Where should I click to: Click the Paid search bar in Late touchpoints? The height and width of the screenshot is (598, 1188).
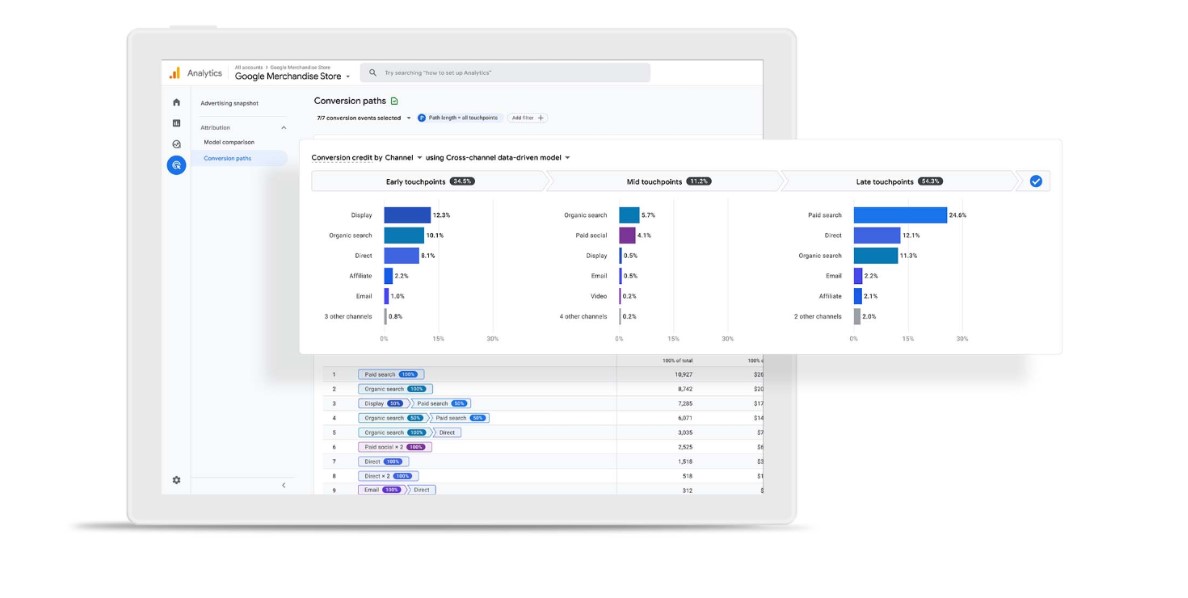click(x=900, y=215)
